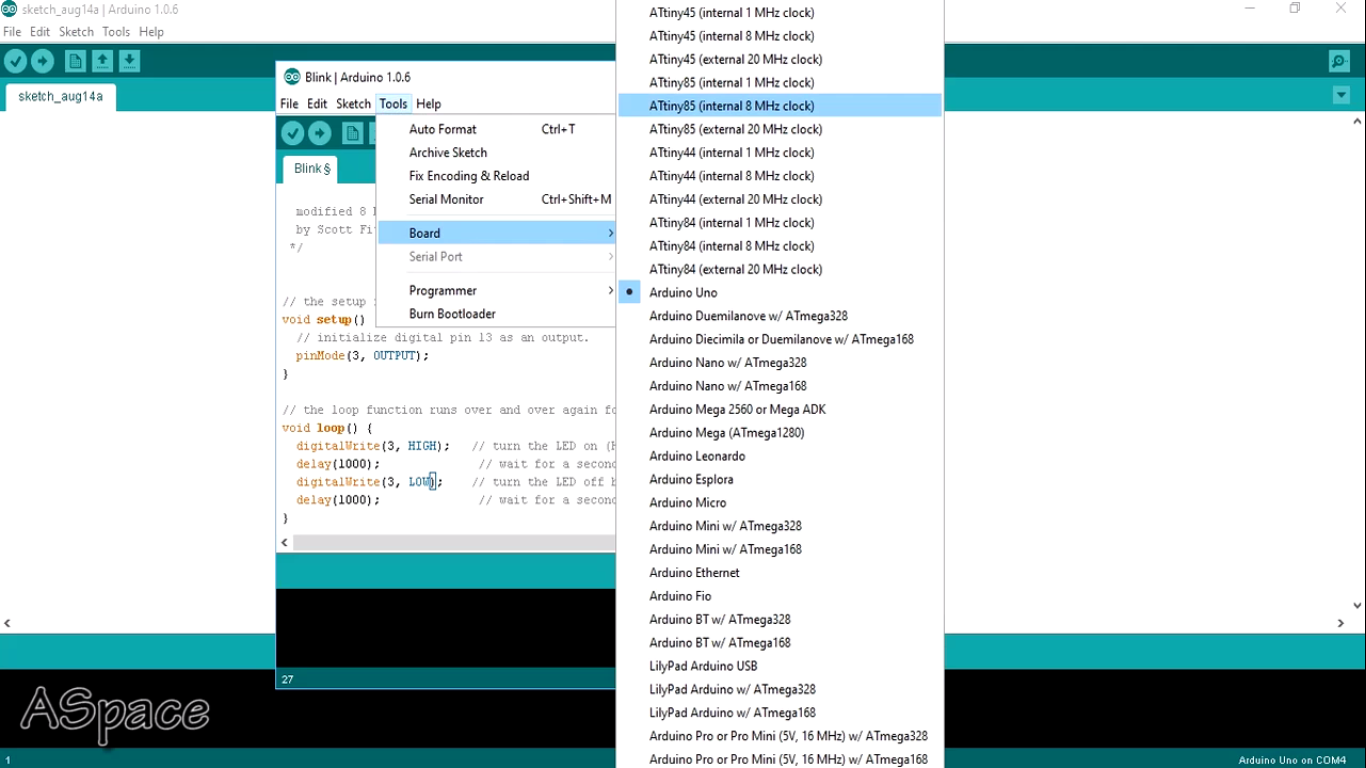Select sketch_aug14a tab
The height and width of the screenshot is (768, 1366).
tap(60, 97)
